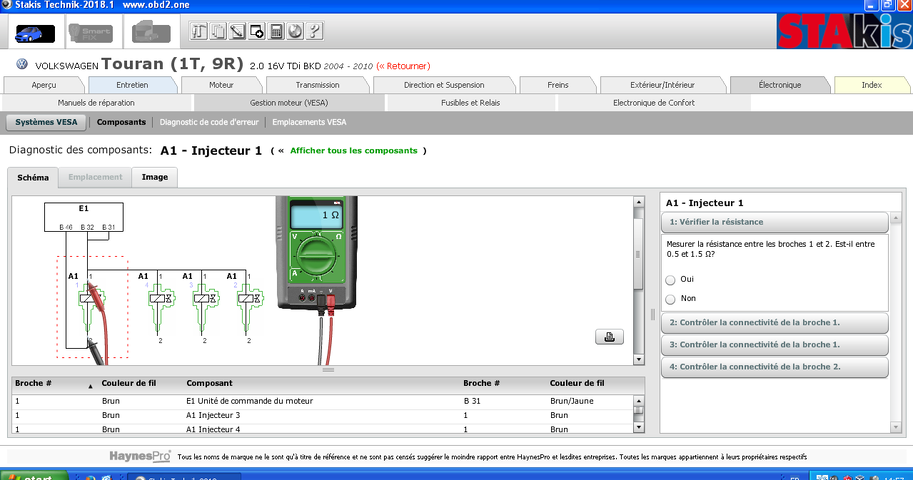Click the panel splitter handle below the schema

pos(328,370)
